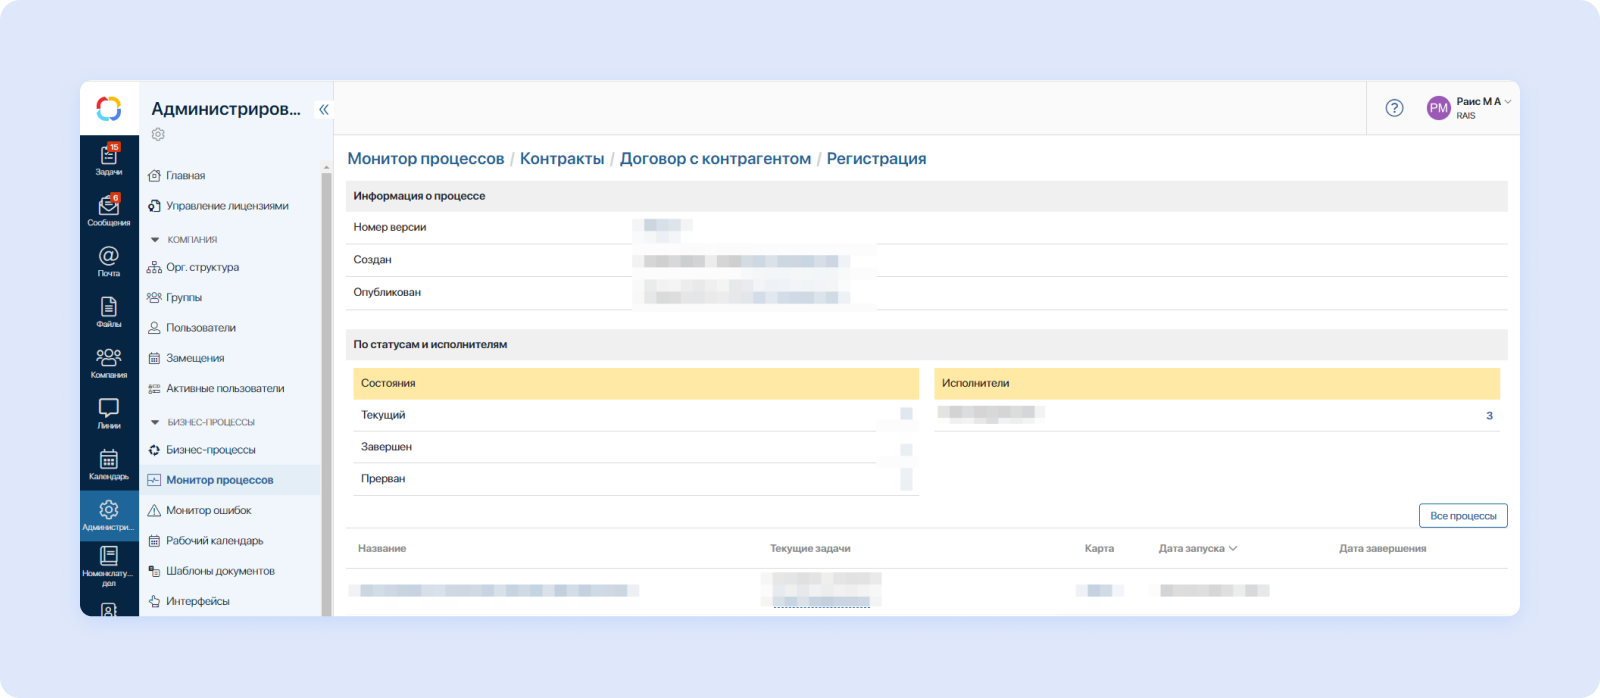This screenshot has height=698, width=1600.
Task: Collapse the navigation panel with double chevron
Action: pyautogui.click(x=323, y=109)
